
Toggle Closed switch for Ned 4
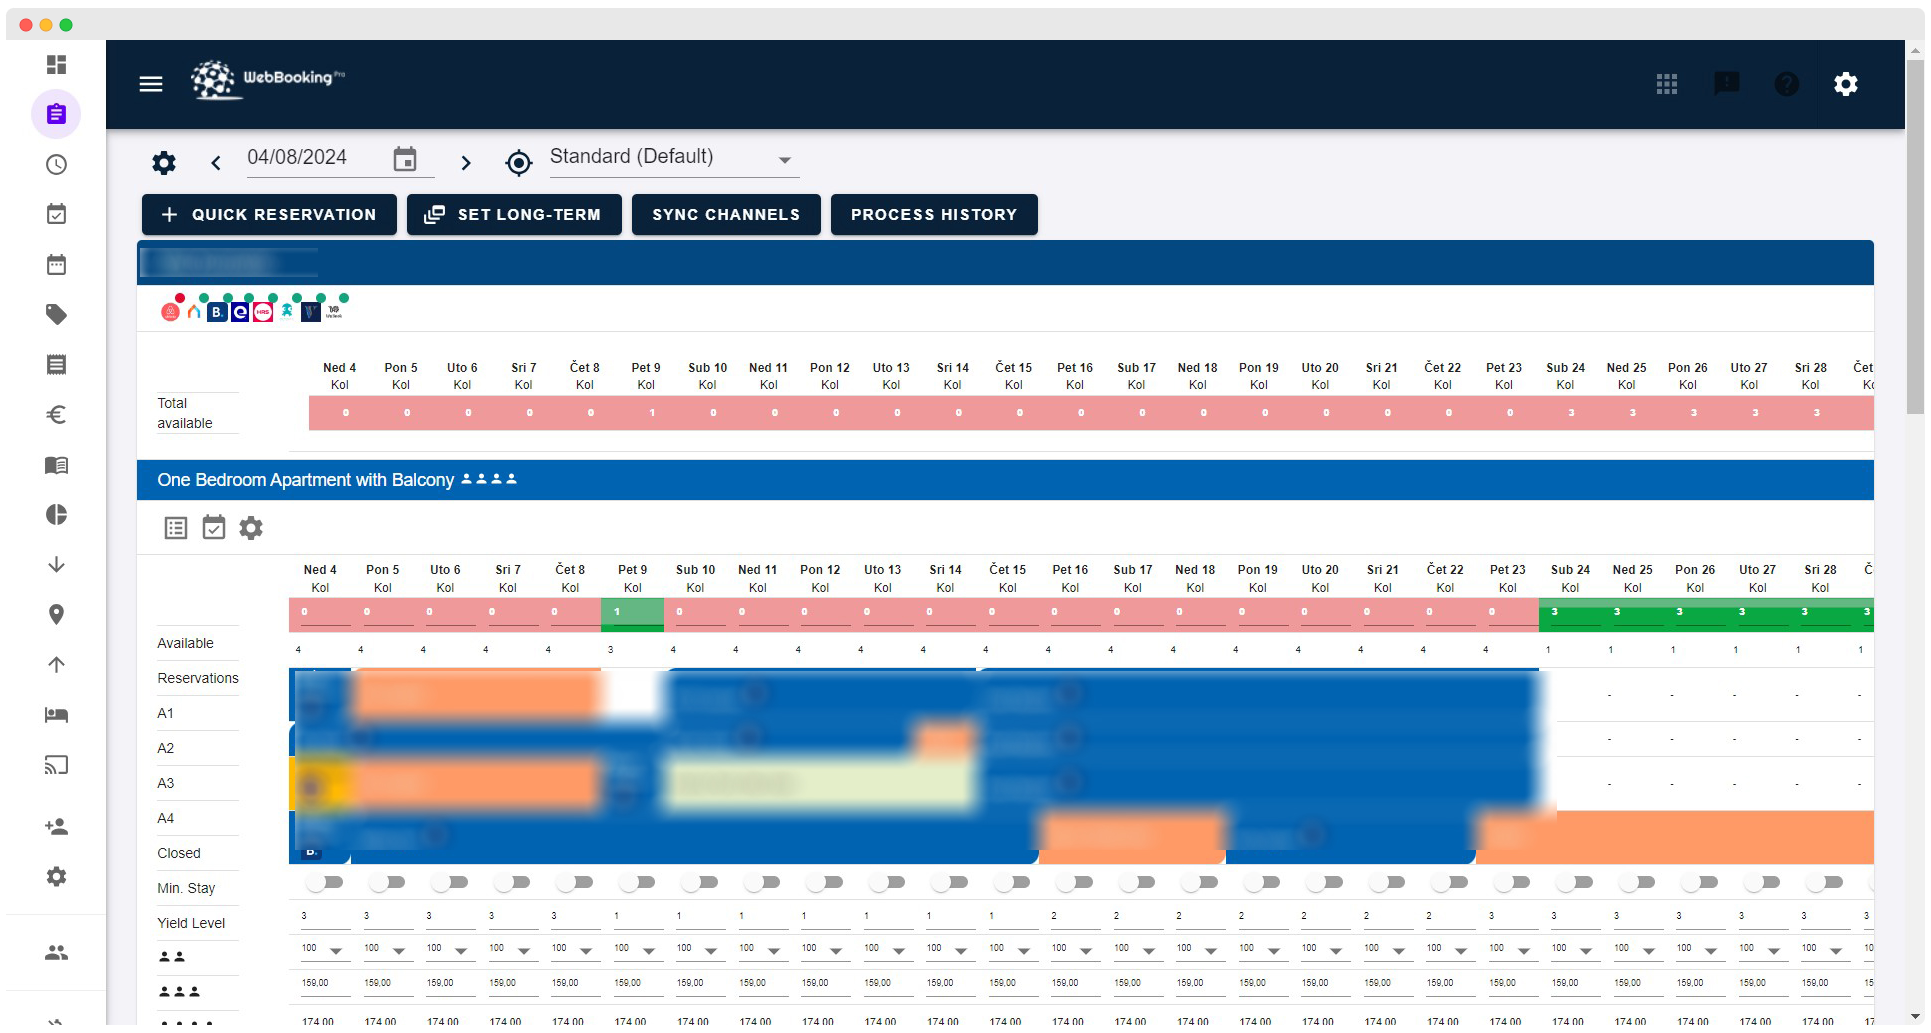(325, 882)
